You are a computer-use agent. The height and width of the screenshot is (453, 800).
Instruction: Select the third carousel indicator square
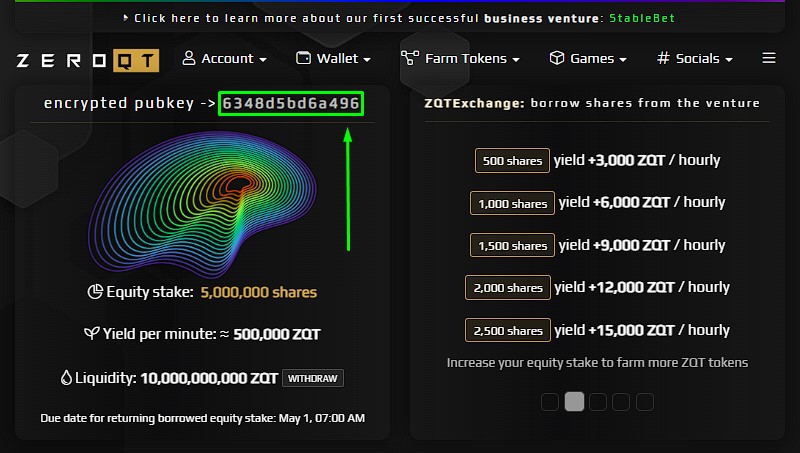point(598,402)
